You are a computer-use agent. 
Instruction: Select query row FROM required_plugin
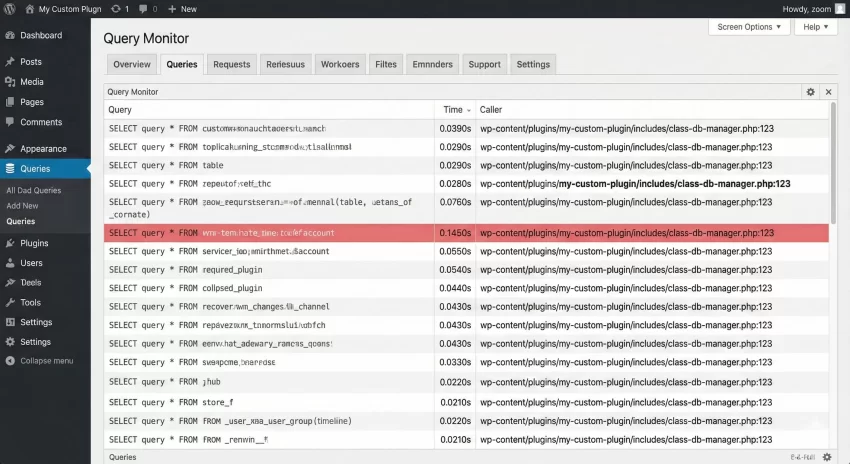coord(466,269)
